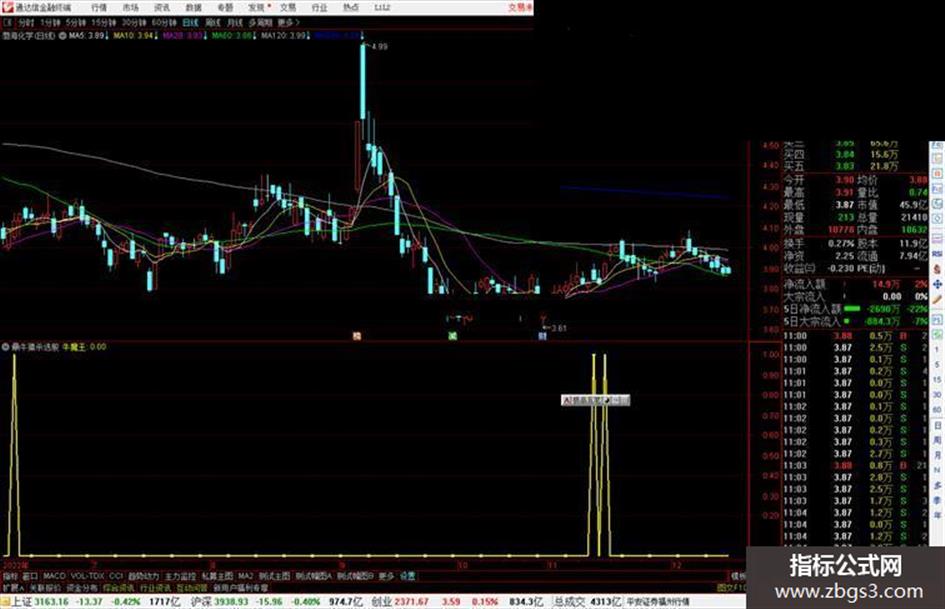Click the 窗口 button on the bottom tab bar
Image resolution: width=945 pixels, height=609 pixels.
click(30, 576)
